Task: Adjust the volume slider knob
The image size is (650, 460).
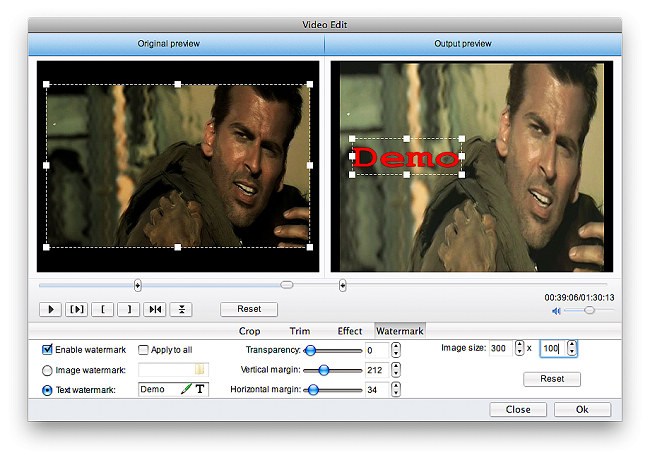Action: tap(589, 310)
